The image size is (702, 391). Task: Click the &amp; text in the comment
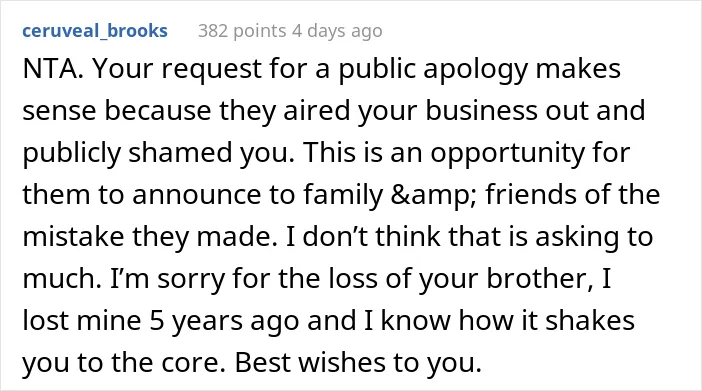point(430,196)
